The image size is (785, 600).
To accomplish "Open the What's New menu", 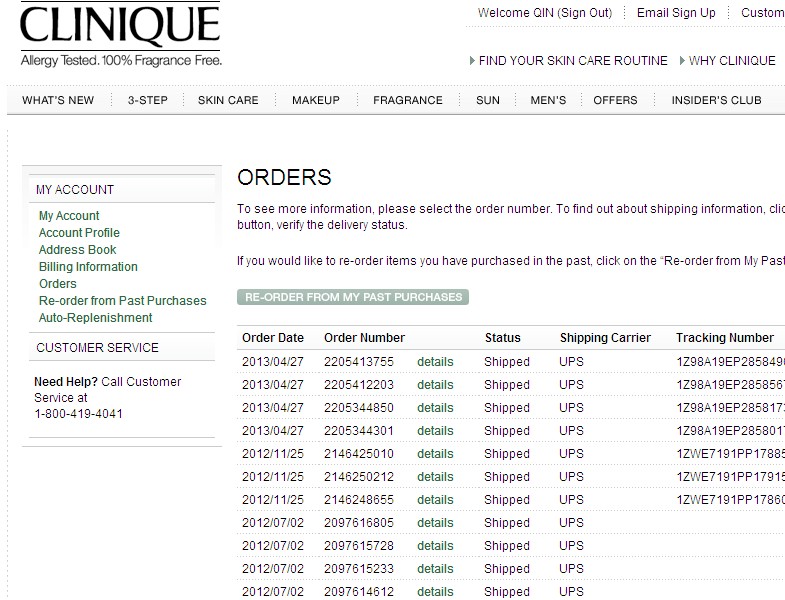I will pos(58,100).
